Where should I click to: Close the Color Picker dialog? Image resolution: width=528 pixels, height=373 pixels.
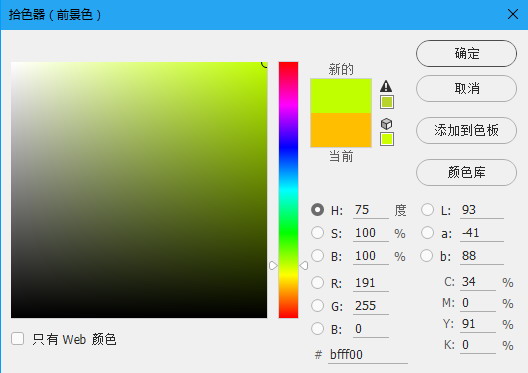pyautogui.click(x=513, y=14)
